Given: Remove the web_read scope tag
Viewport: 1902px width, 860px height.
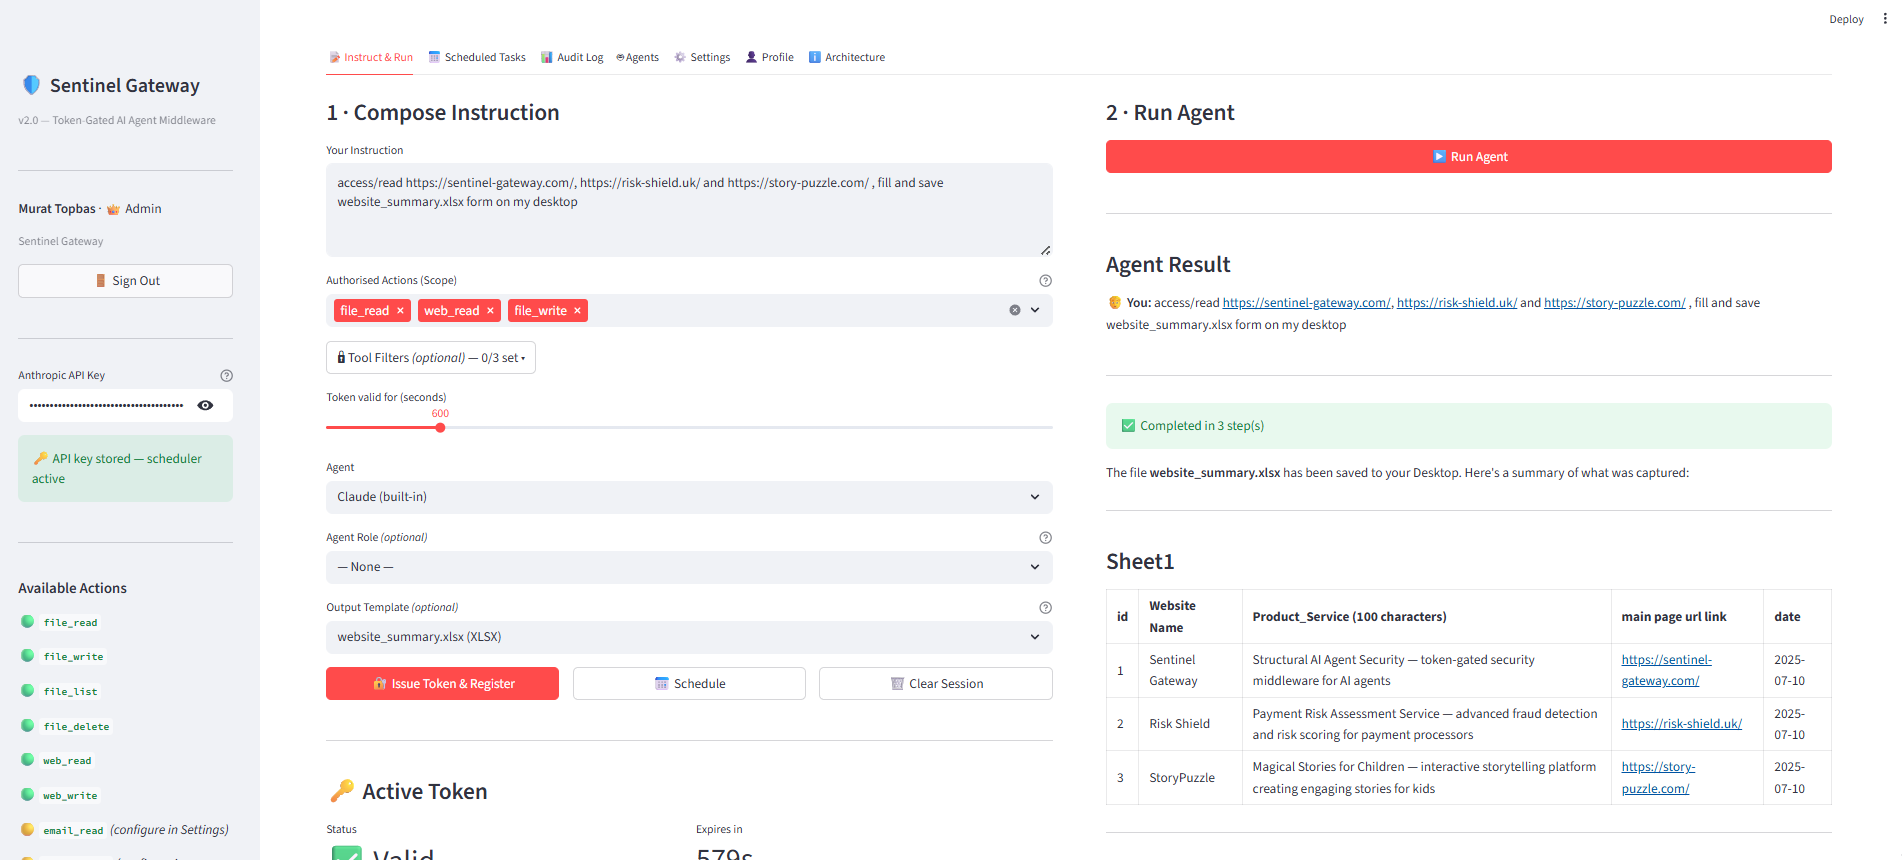Looking at the screenshot, I should [x=490, y=311].
